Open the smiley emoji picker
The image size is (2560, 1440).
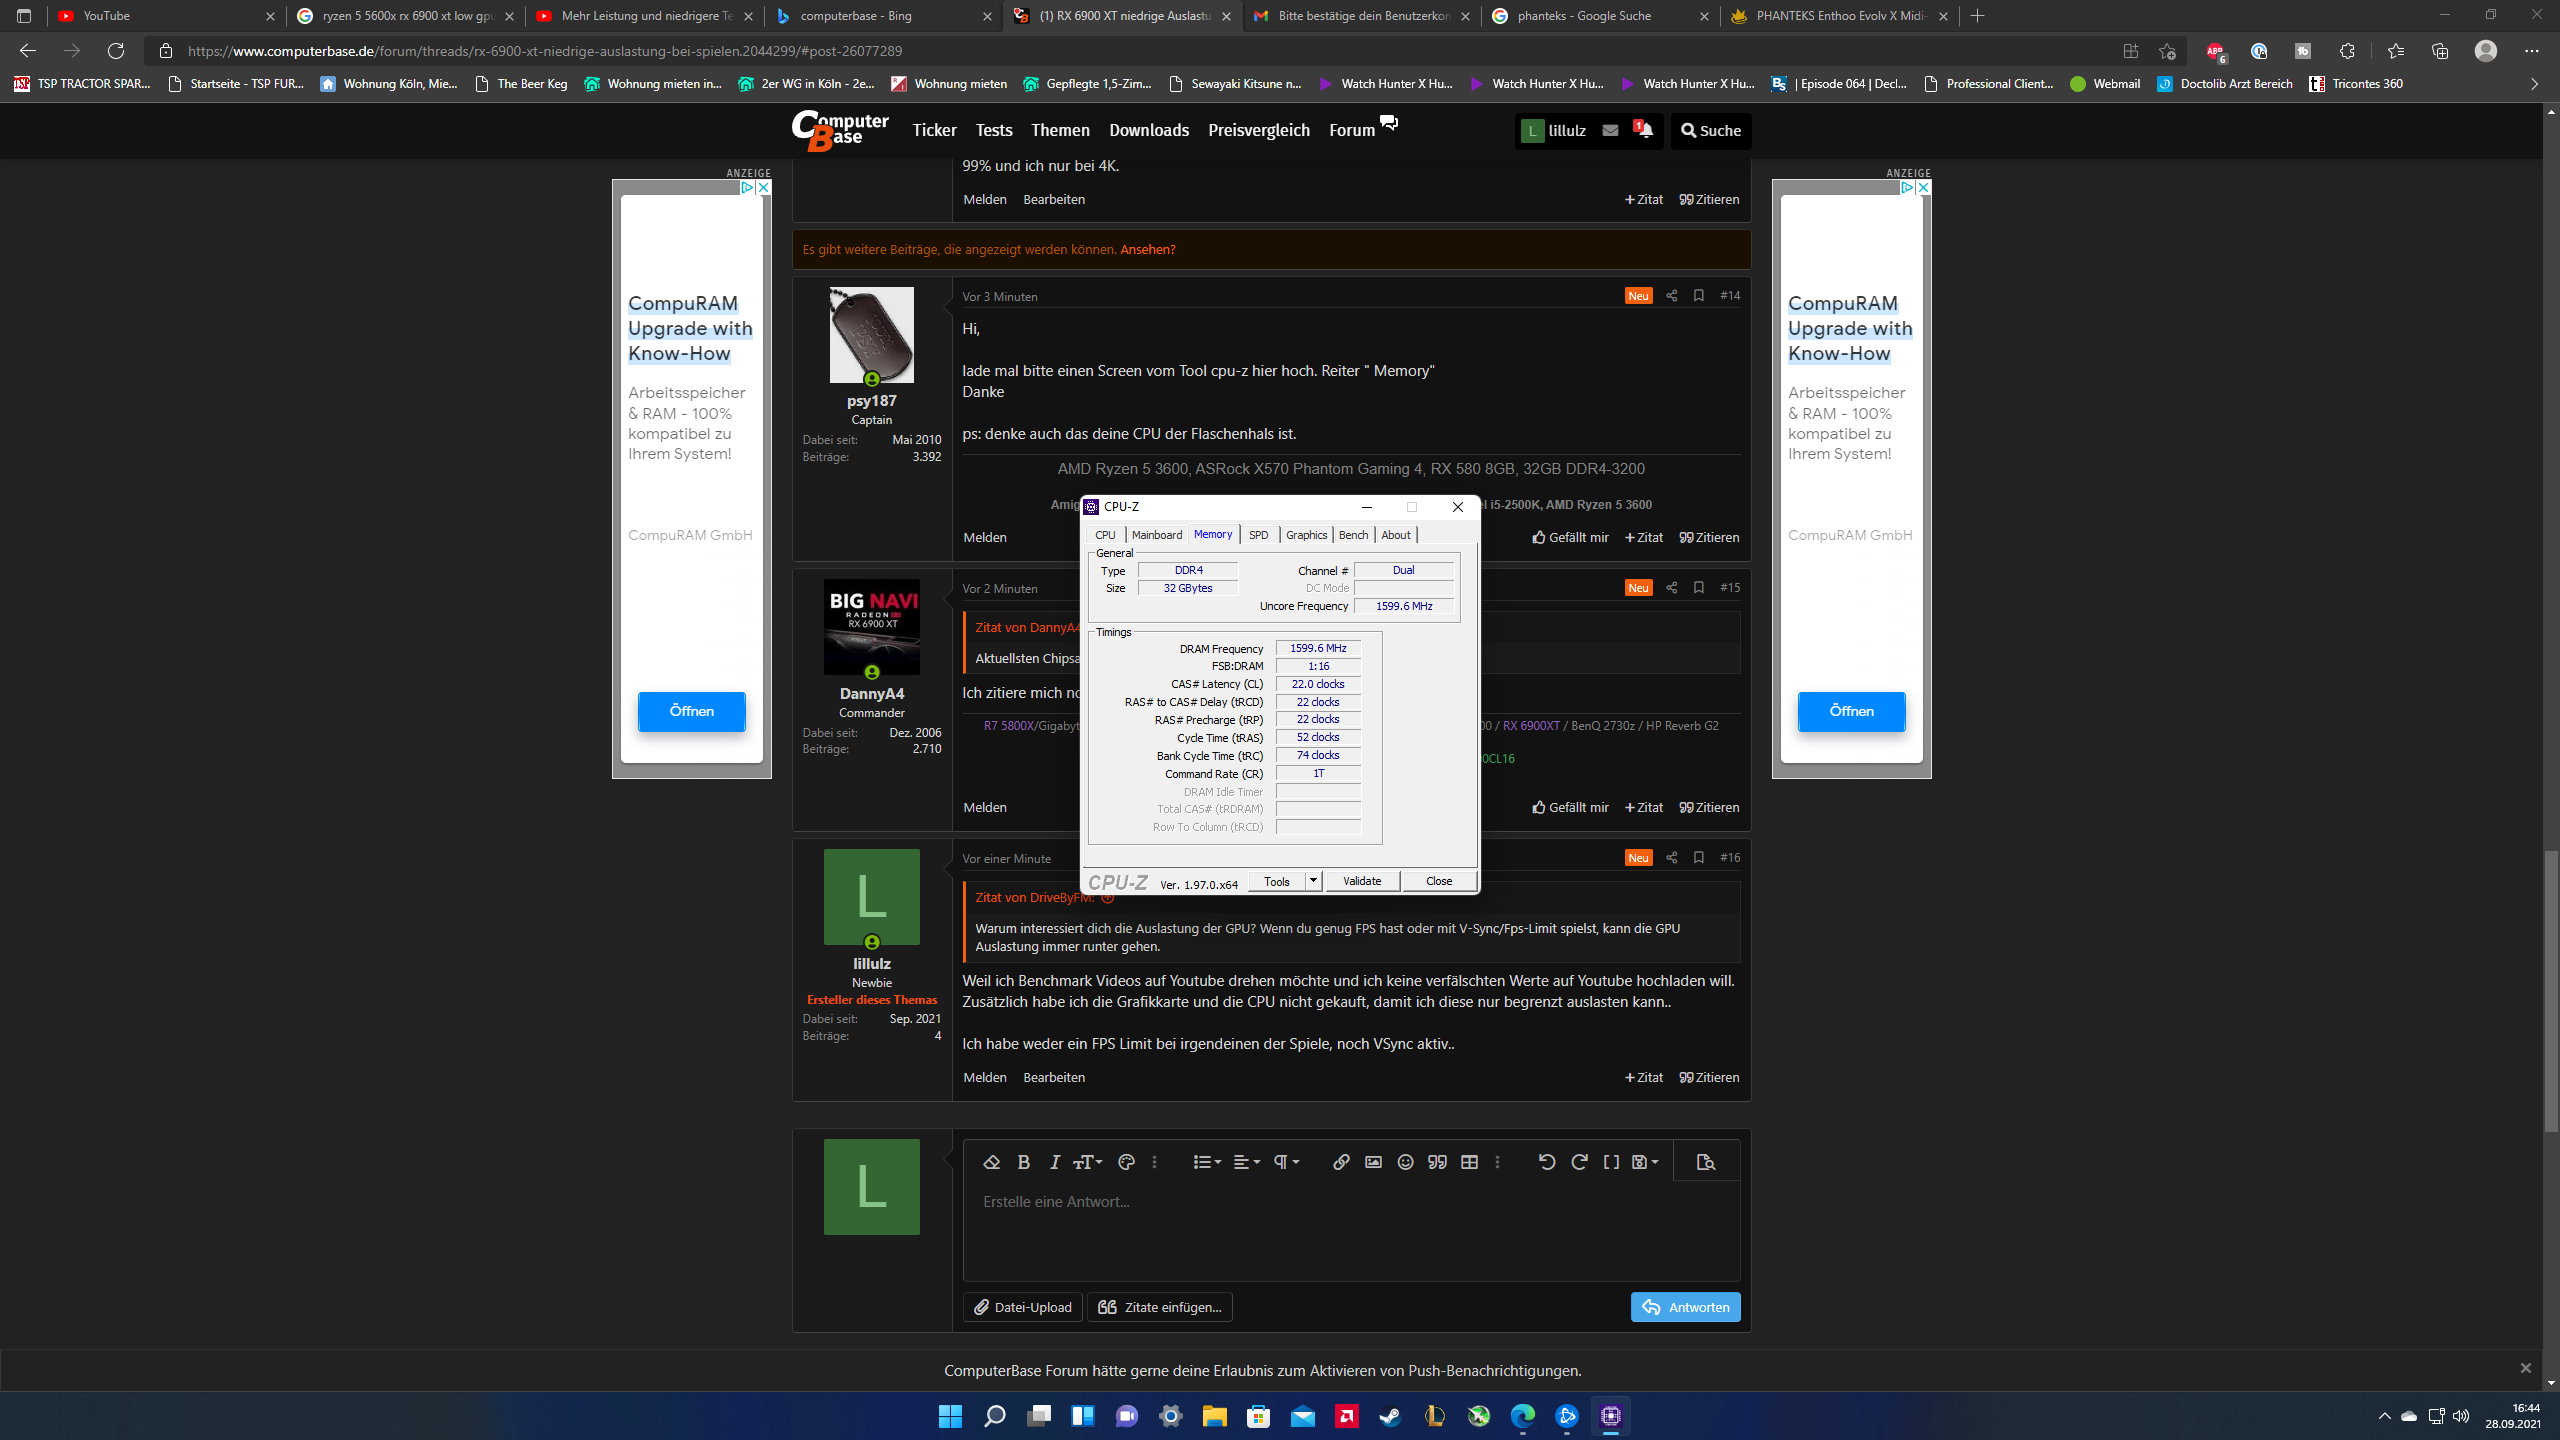click(x=1405, y=1162)
